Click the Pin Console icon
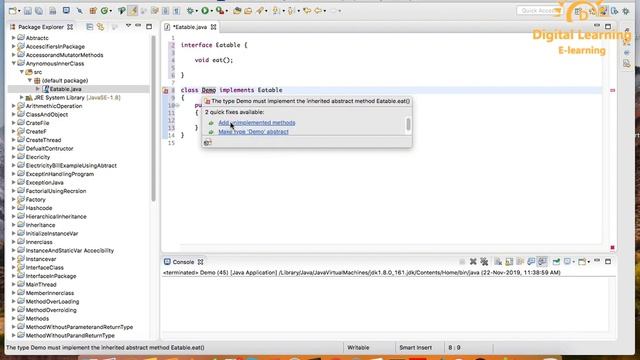 click(556, 262)
